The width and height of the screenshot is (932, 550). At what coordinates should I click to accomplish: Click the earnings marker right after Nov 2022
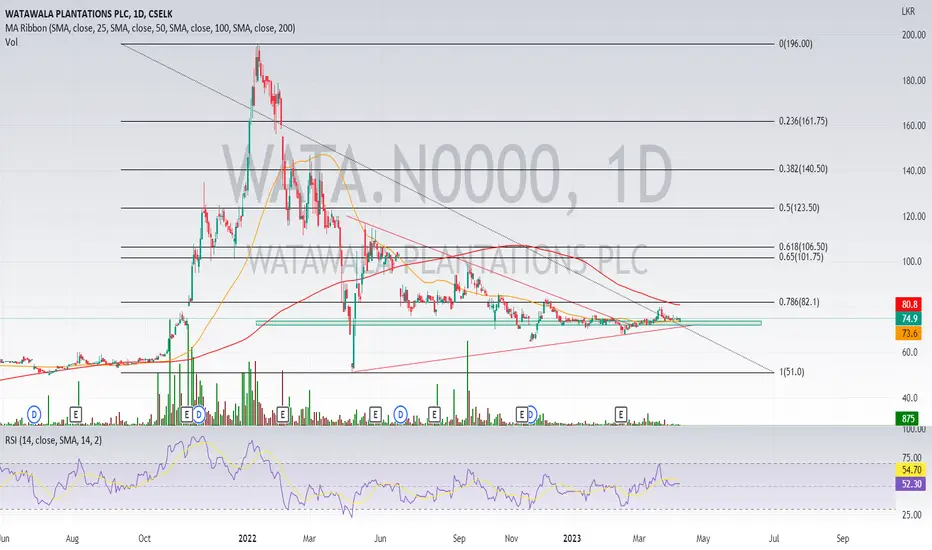tap(522, 414)
